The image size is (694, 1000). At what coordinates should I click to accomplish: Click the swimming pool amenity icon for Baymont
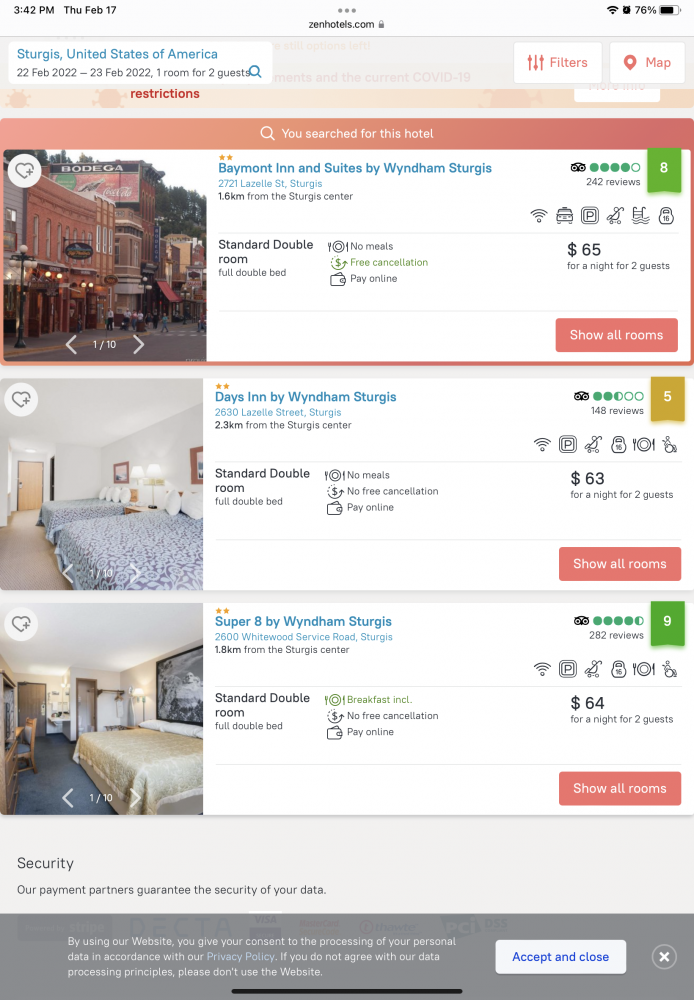pyautogui.click(x=640, y=216)
